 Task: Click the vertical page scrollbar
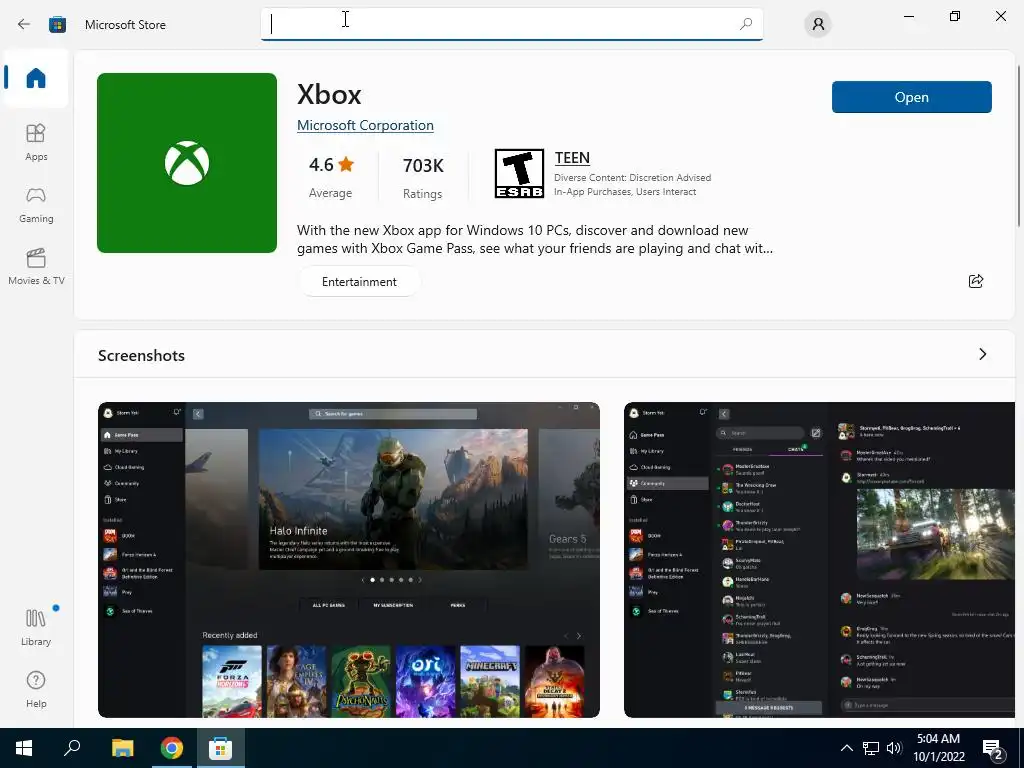pos(1019,146)
